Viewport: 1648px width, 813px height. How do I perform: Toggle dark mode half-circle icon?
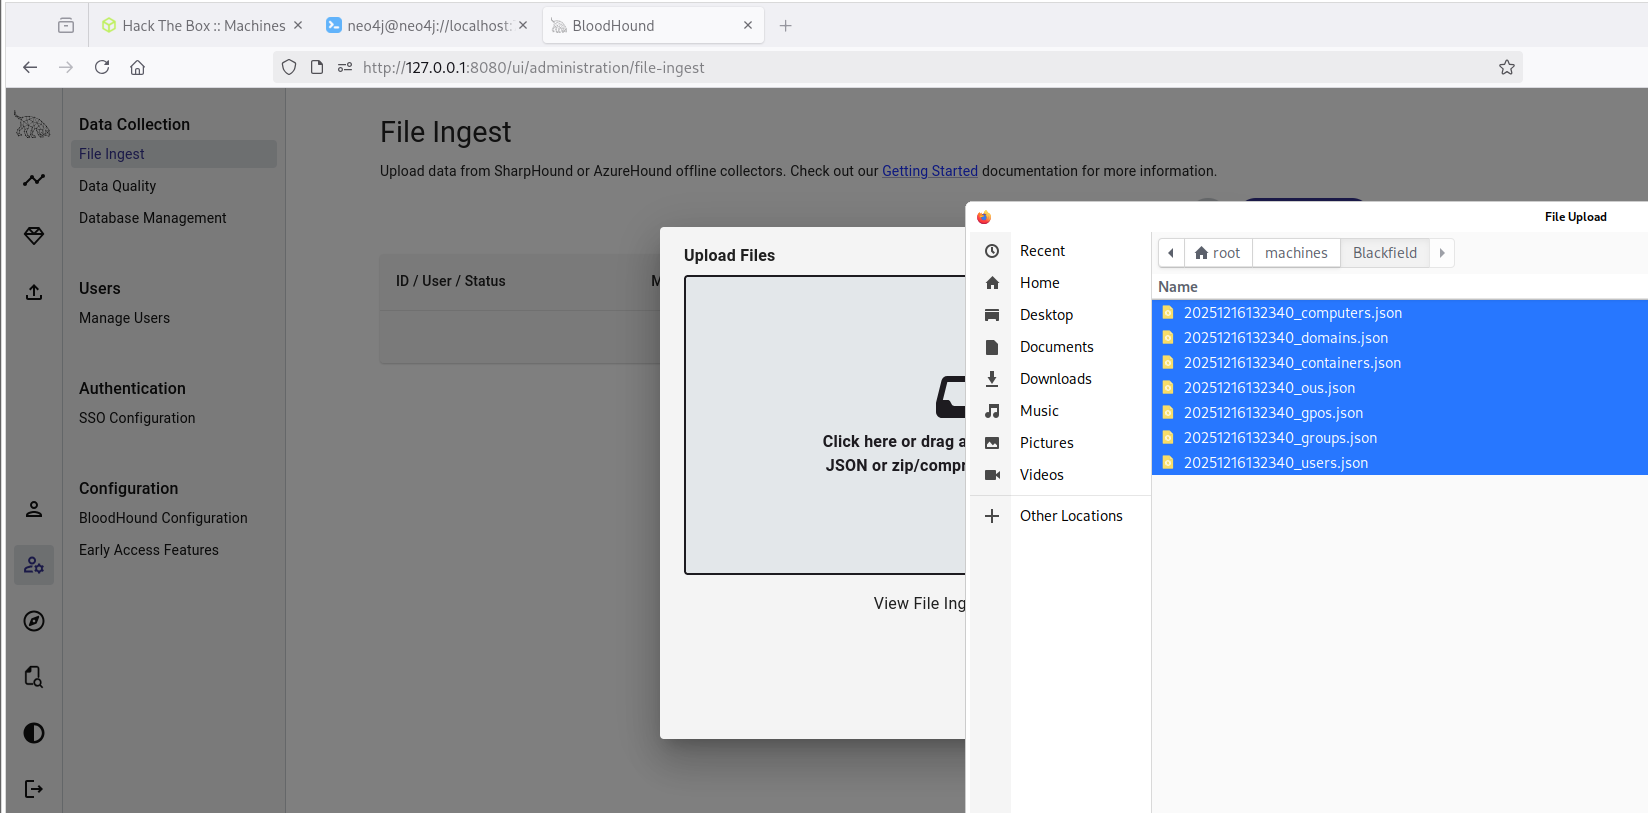point(34,733)
